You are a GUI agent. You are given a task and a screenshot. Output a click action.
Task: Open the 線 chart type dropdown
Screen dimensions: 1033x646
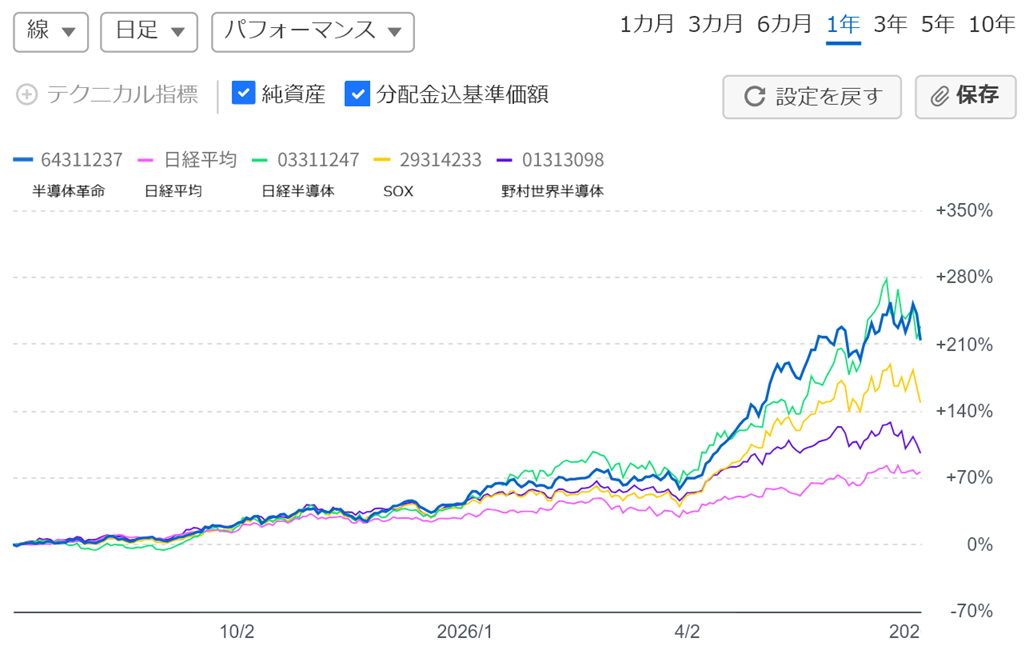51,32
